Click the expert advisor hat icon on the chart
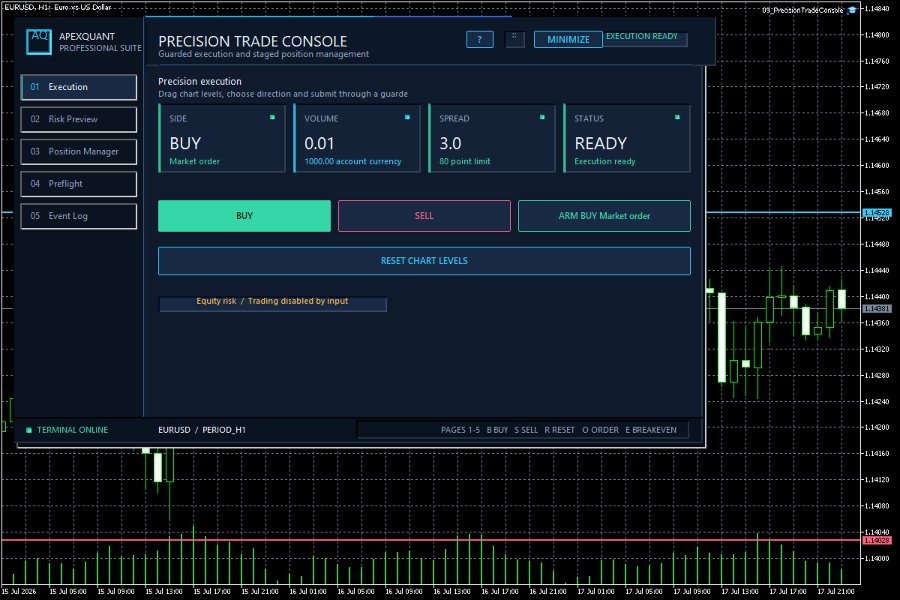 (x=852, y=10)
